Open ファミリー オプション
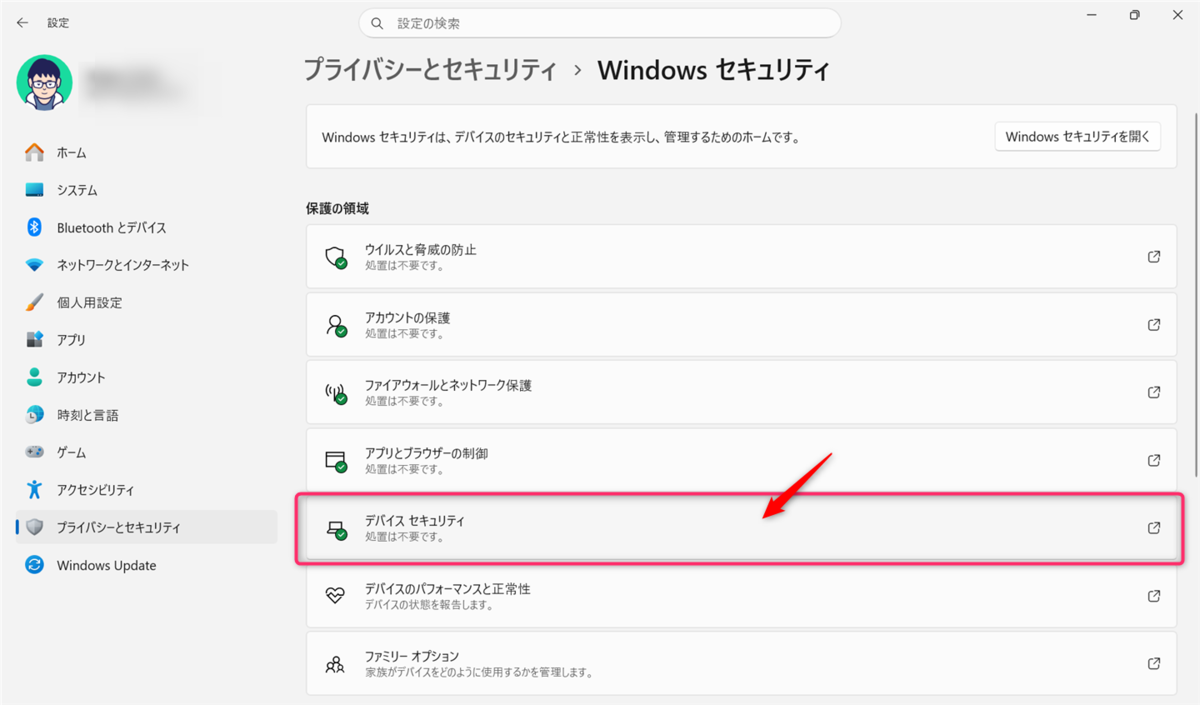The width and height of the screenshot is (1200, 705). 741,663
